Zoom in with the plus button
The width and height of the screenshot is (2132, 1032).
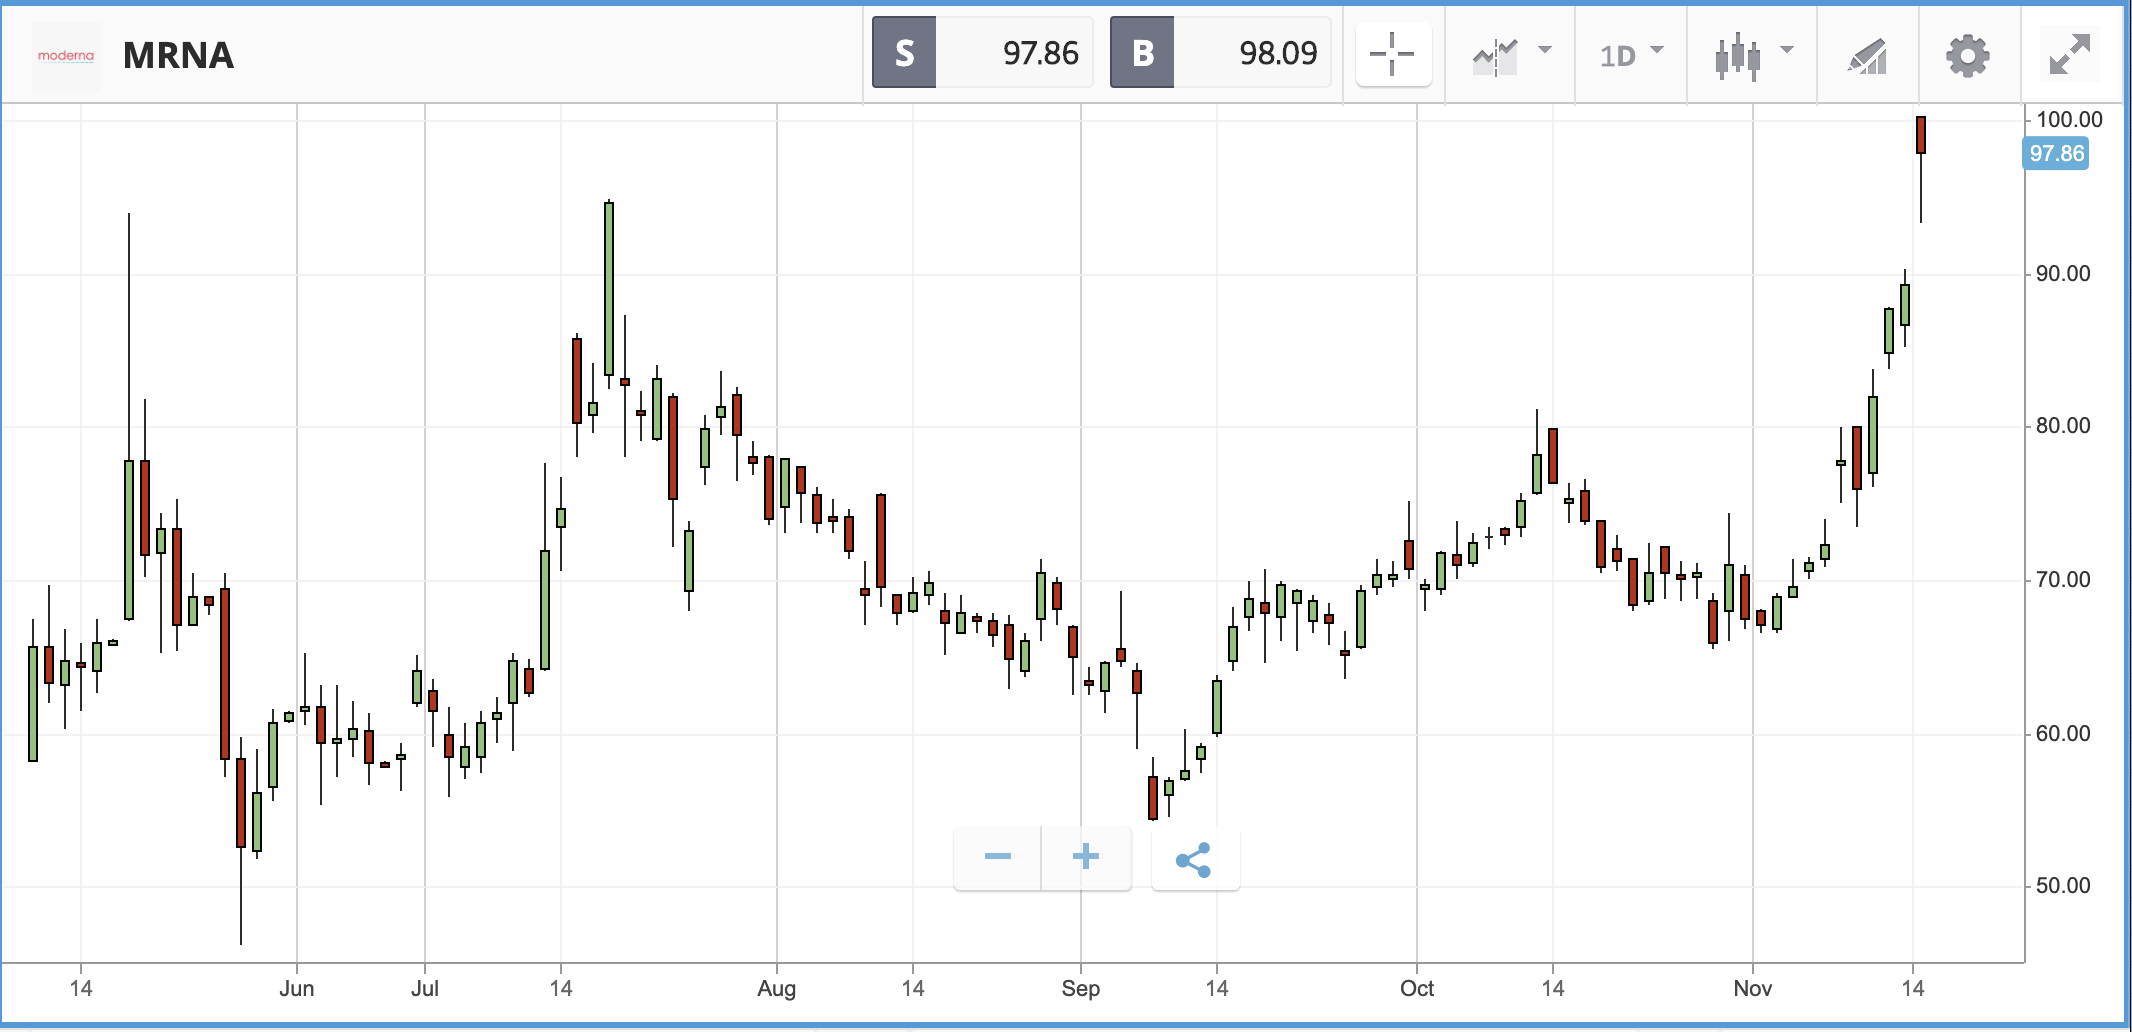(1086, 857)
